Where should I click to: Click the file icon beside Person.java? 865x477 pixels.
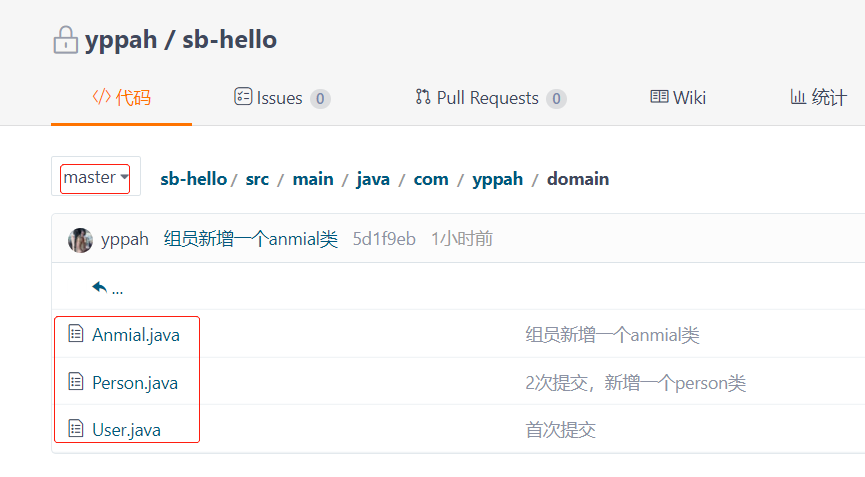75,382
